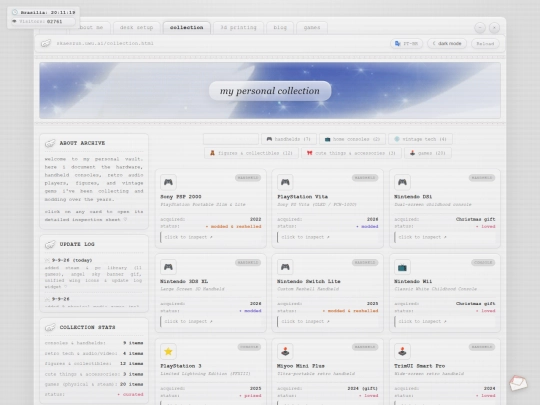540x405 pixels.
Task: Toggle dark mode
Action: tap(447, 43)
